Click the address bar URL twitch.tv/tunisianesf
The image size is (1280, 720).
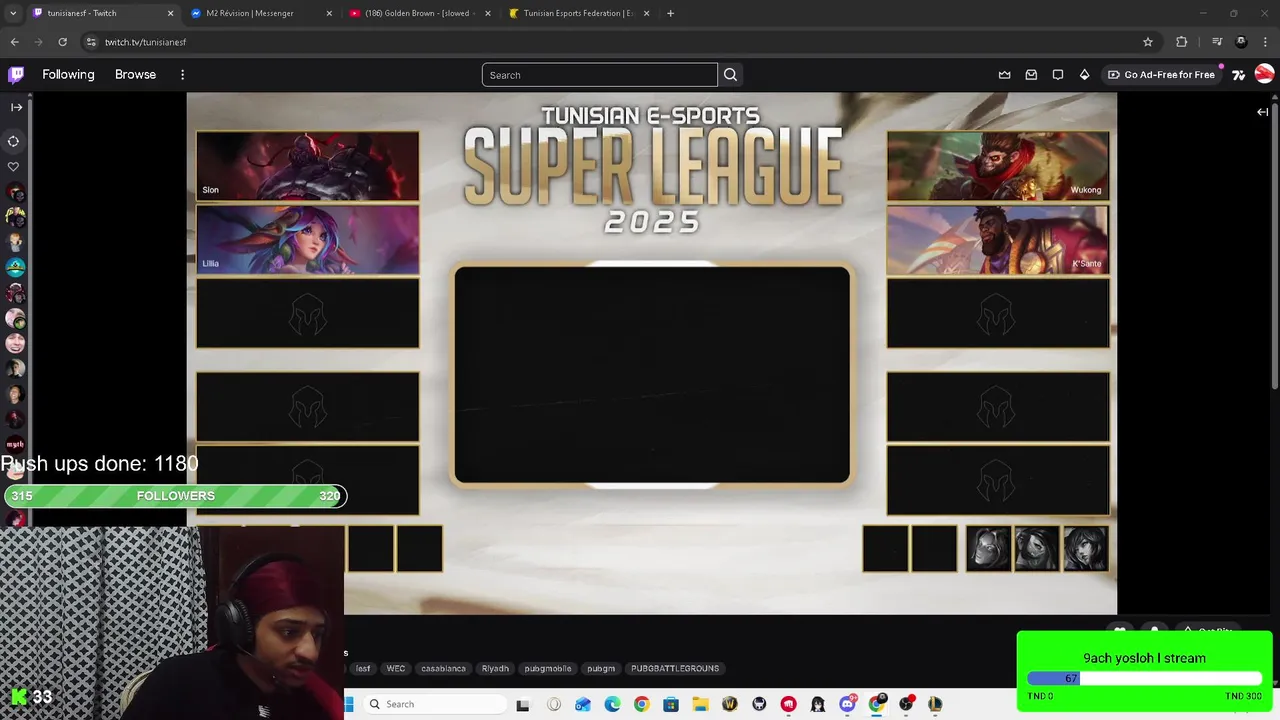pos(146,42)
